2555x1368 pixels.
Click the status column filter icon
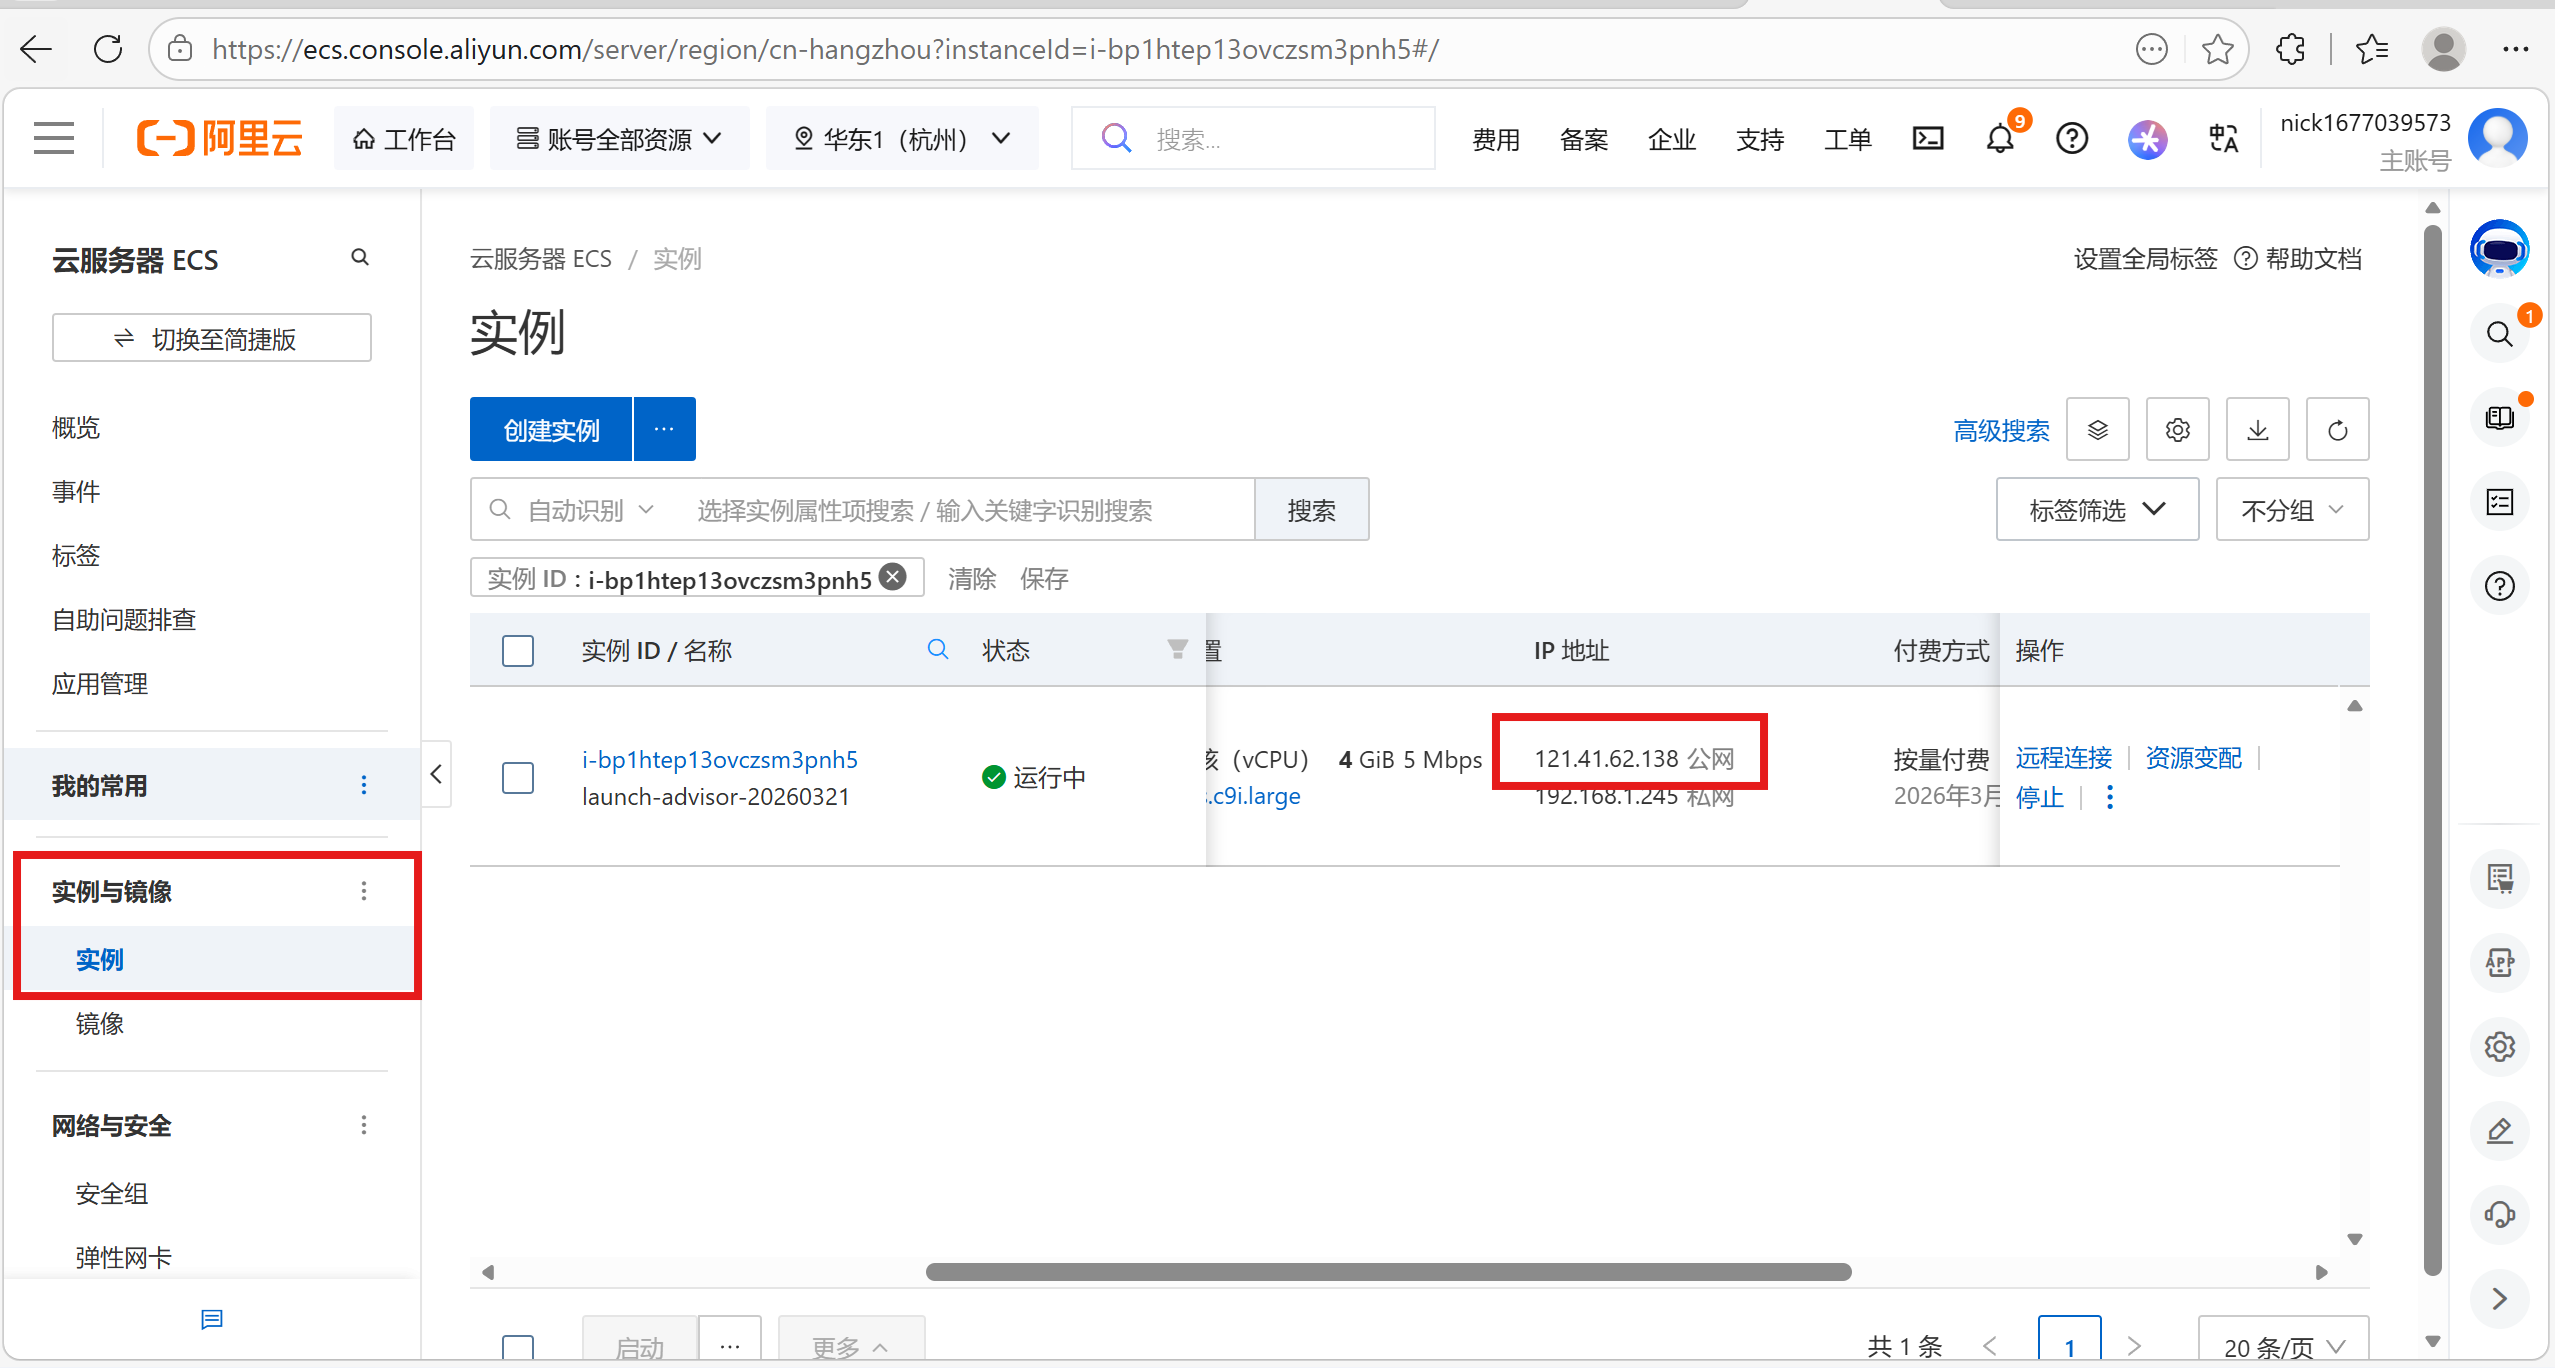pyautogui.click(x=1177, y=650)
